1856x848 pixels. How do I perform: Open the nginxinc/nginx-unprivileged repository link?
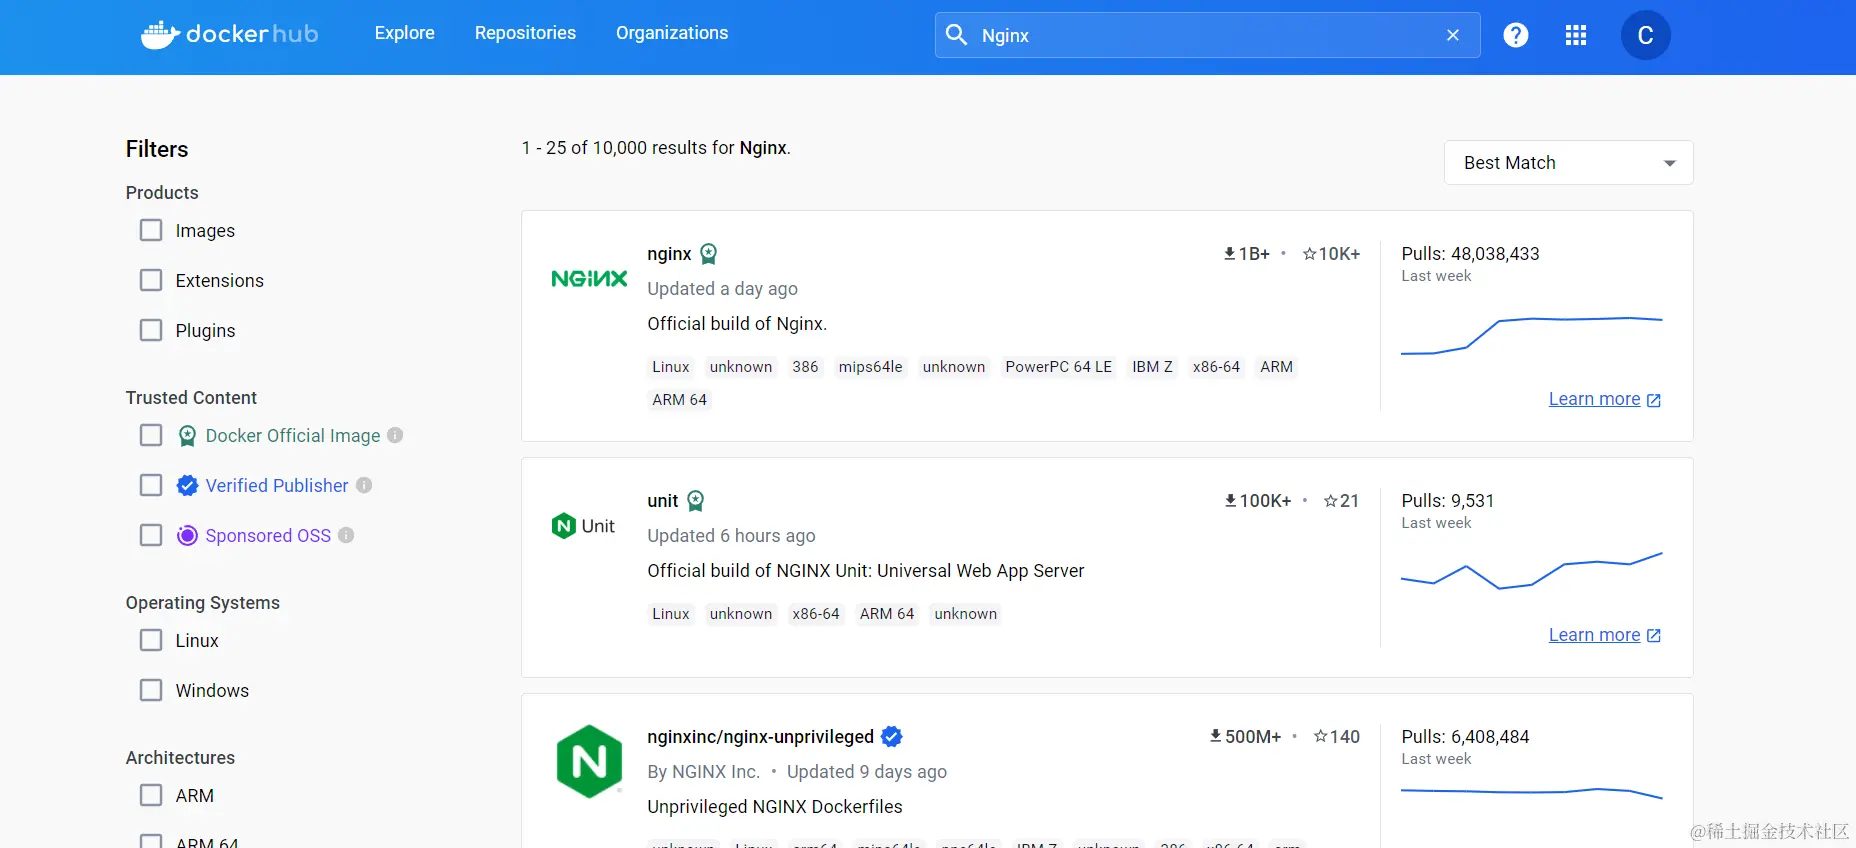(760, 737)
